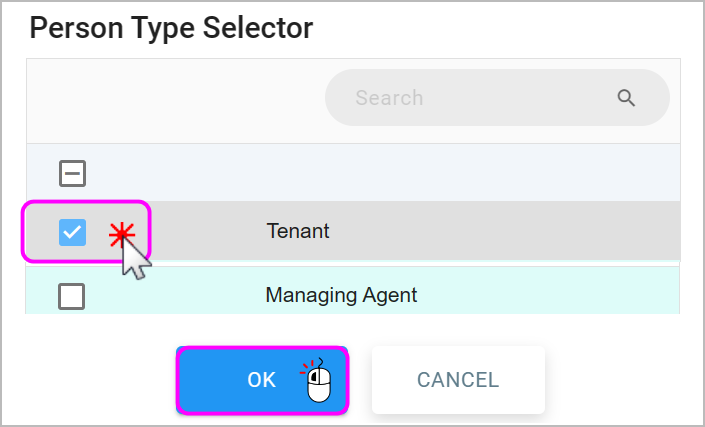Check the Managing Agent checkbox
Viewport: 705px width, 427px height.
click(x=71, y=296)
